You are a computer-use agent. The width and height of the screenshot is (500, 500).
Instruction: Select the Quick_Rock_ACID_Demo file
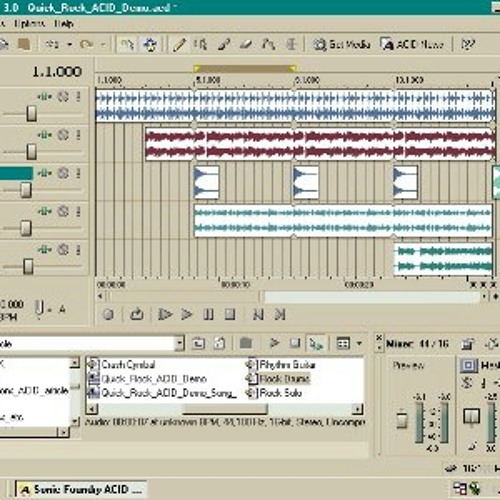click(147, 379)
